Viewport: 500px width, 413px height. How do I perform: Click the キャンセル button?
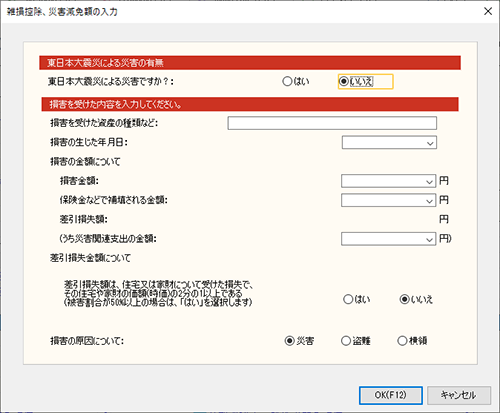[x=459, y=395]
